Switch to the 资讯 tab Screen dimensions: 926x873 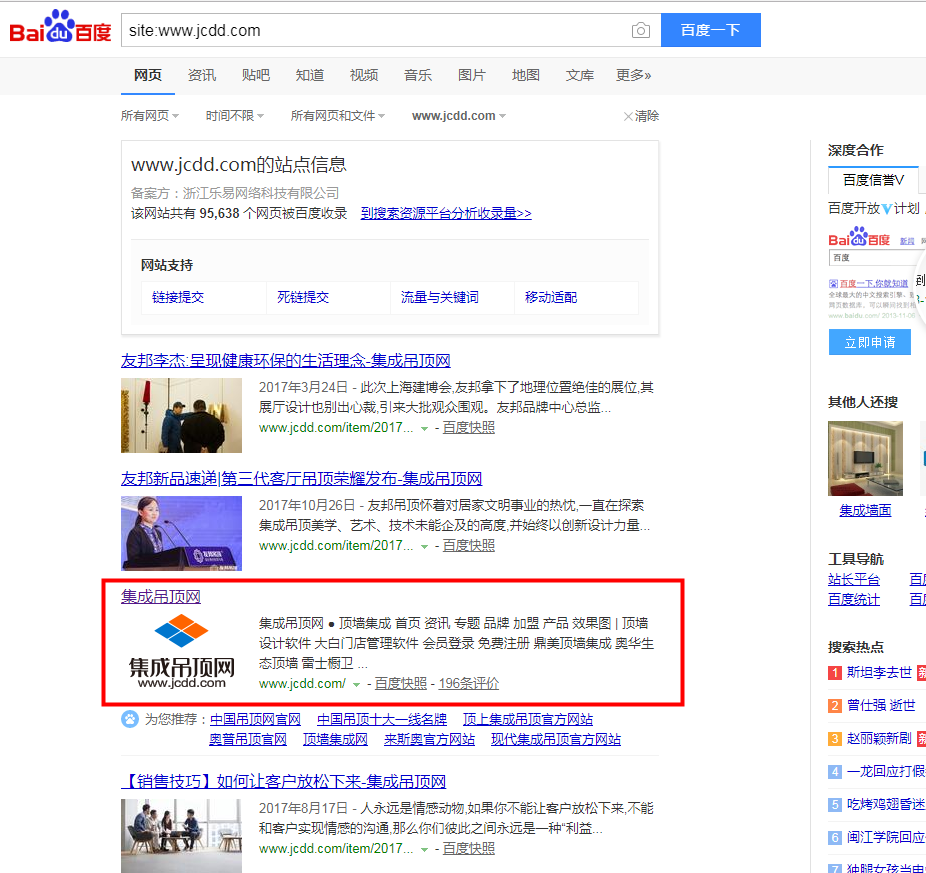coord(202,75)
